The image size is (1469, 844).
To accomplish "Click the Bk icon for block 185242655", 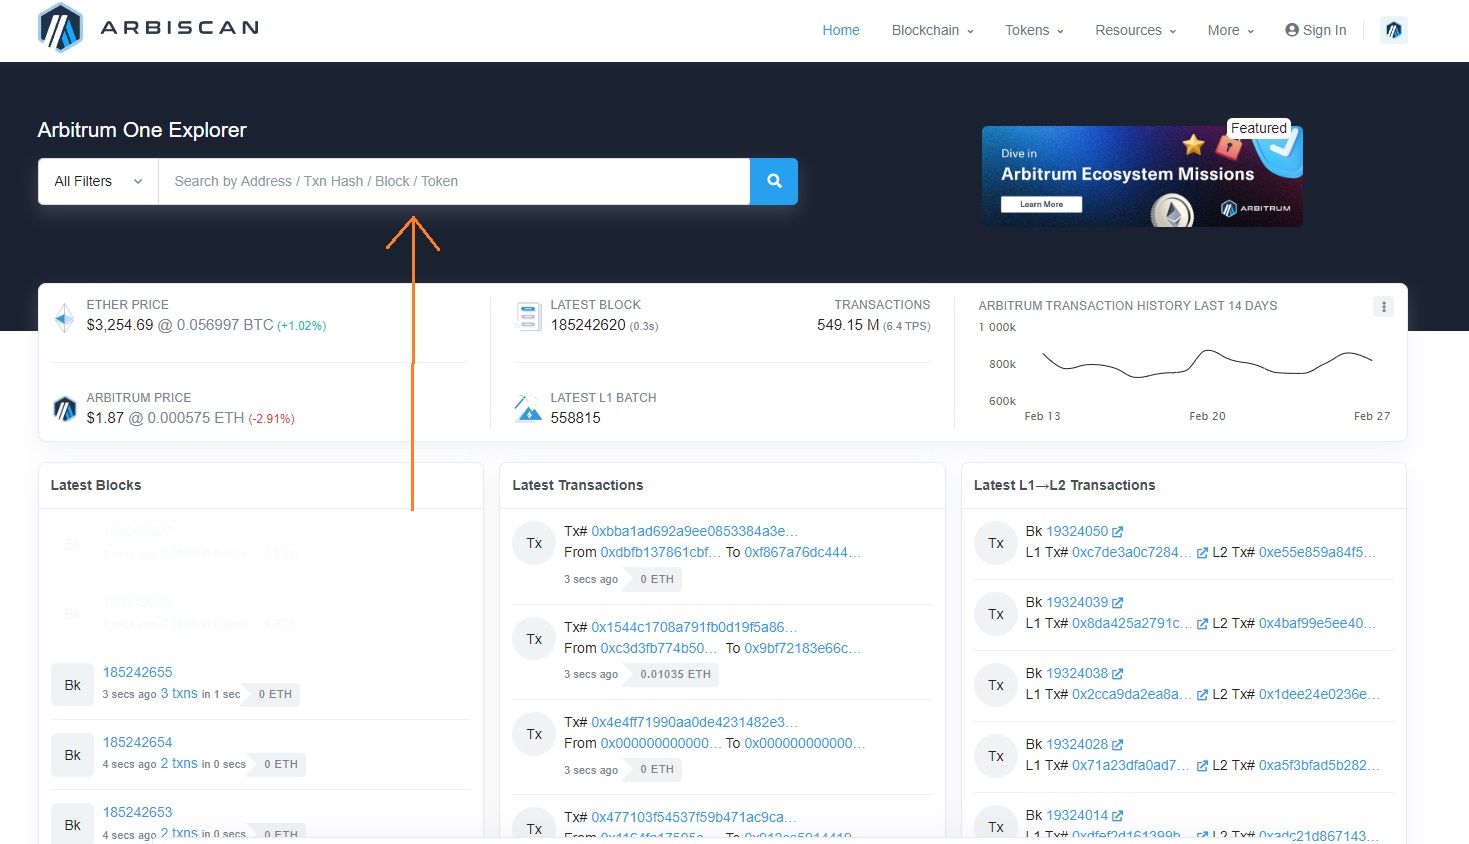I will pyautogui.click(x=72, y=685).
